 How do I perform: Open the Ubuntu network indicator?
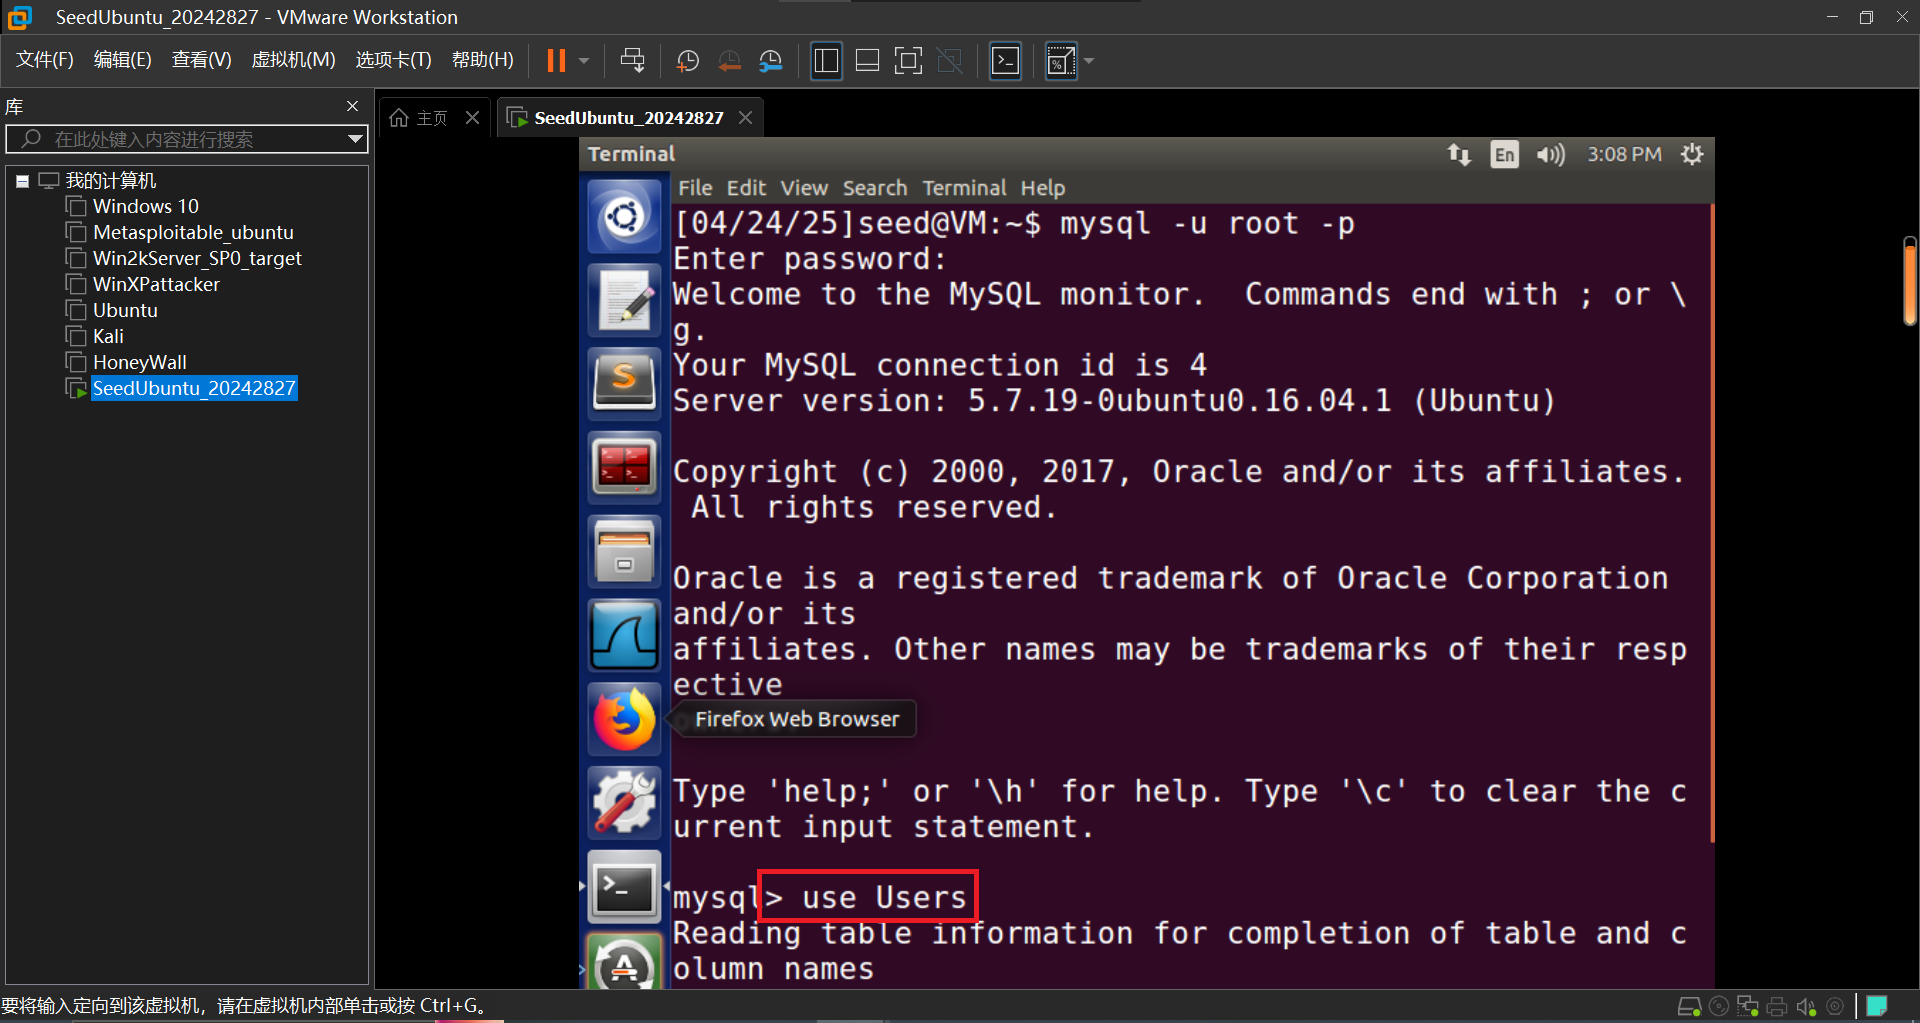coord(1459,154)
